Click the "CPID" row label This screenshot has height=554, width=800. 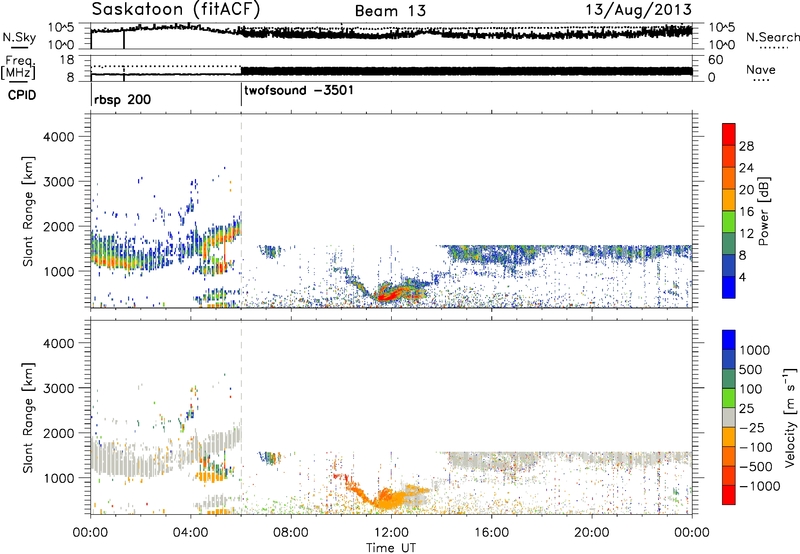tap(22, 95)
